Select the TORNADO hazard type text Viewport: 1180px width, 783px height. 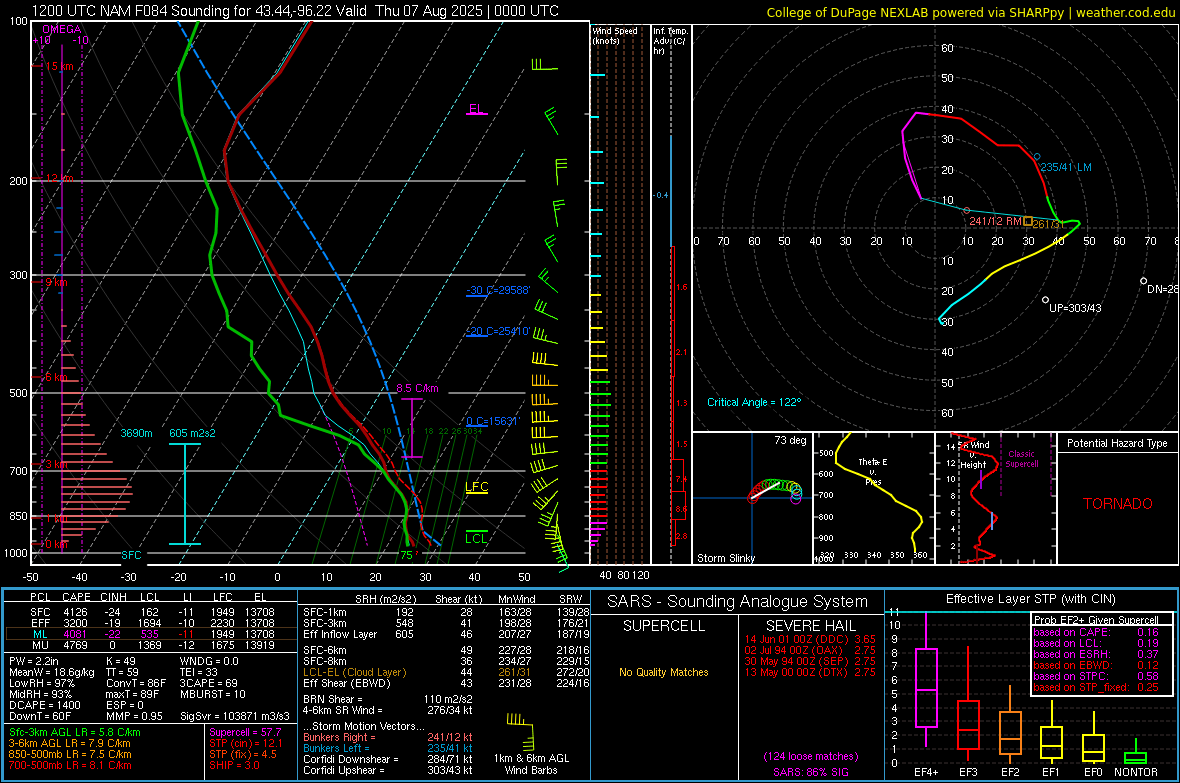pyautogui.click(x=1118, y=504)
